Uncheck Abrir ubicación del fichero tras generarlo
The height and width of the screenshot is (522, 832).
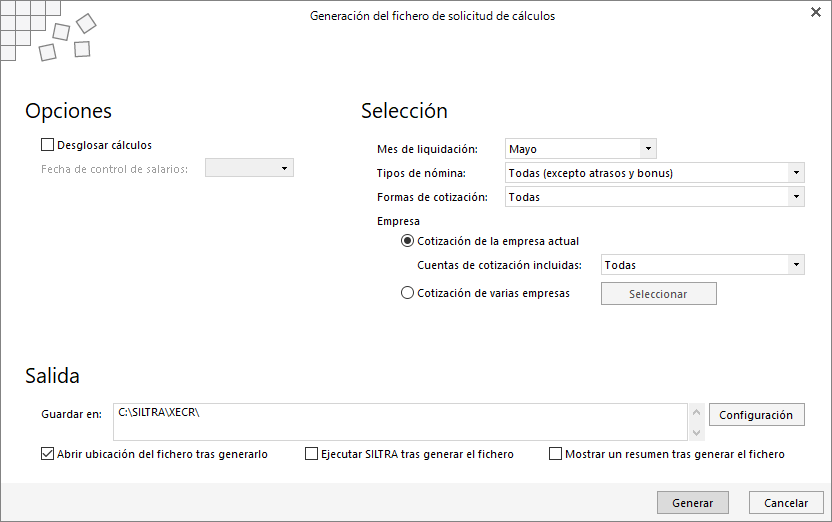pyautogui.click(x=47, y=454)
